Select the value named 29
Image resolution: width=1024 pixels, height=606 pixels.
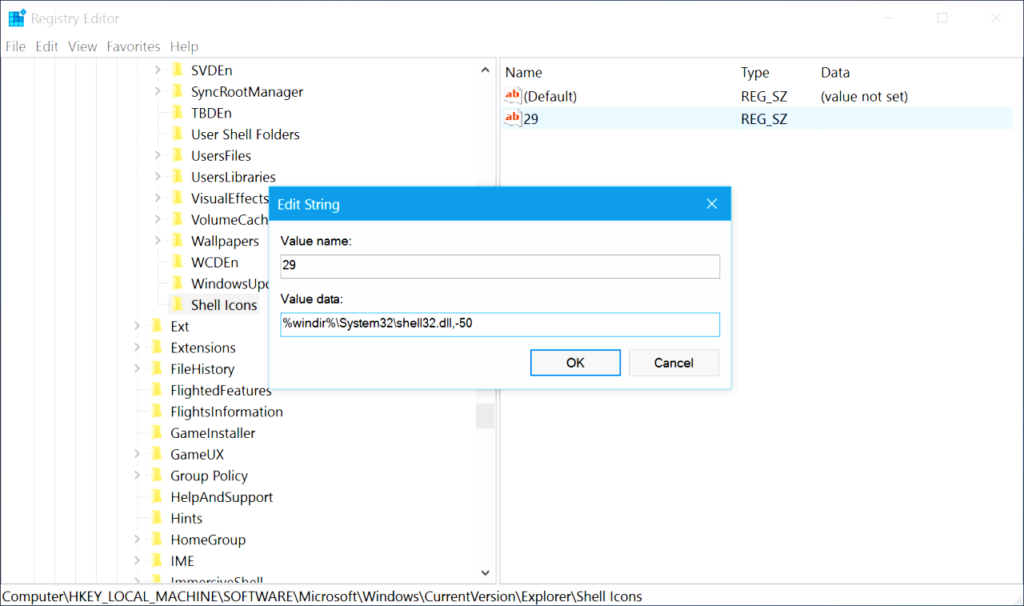pos(758,118)
